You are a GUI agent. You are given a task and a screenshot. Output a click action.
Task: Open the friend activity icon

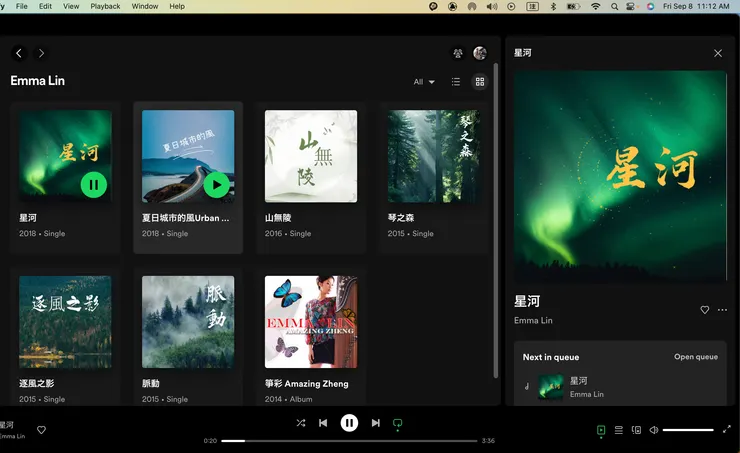(458, 53)
